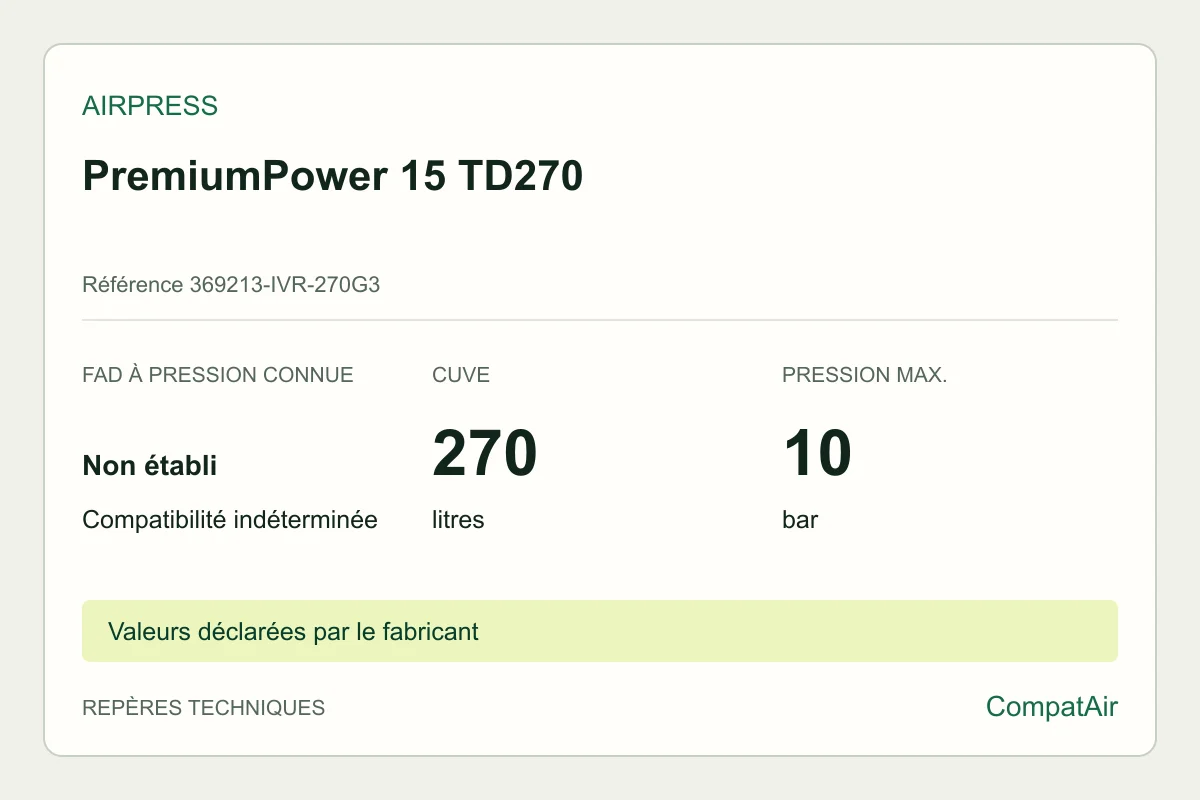Click the Compatibilité indéterminée text
The image size is (1200, 800).
point(230,520)
